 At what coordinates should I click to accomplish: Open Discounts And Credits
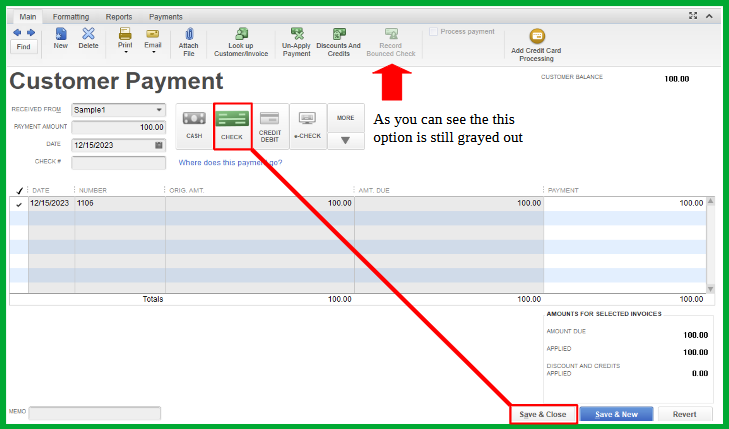pos(338,42)
